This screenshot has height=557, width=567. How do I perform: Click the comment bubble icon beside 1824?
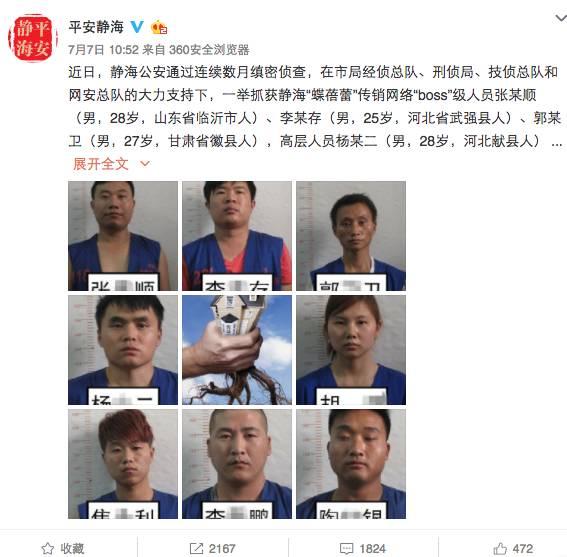pyautogui.click(x=346, y=549)
